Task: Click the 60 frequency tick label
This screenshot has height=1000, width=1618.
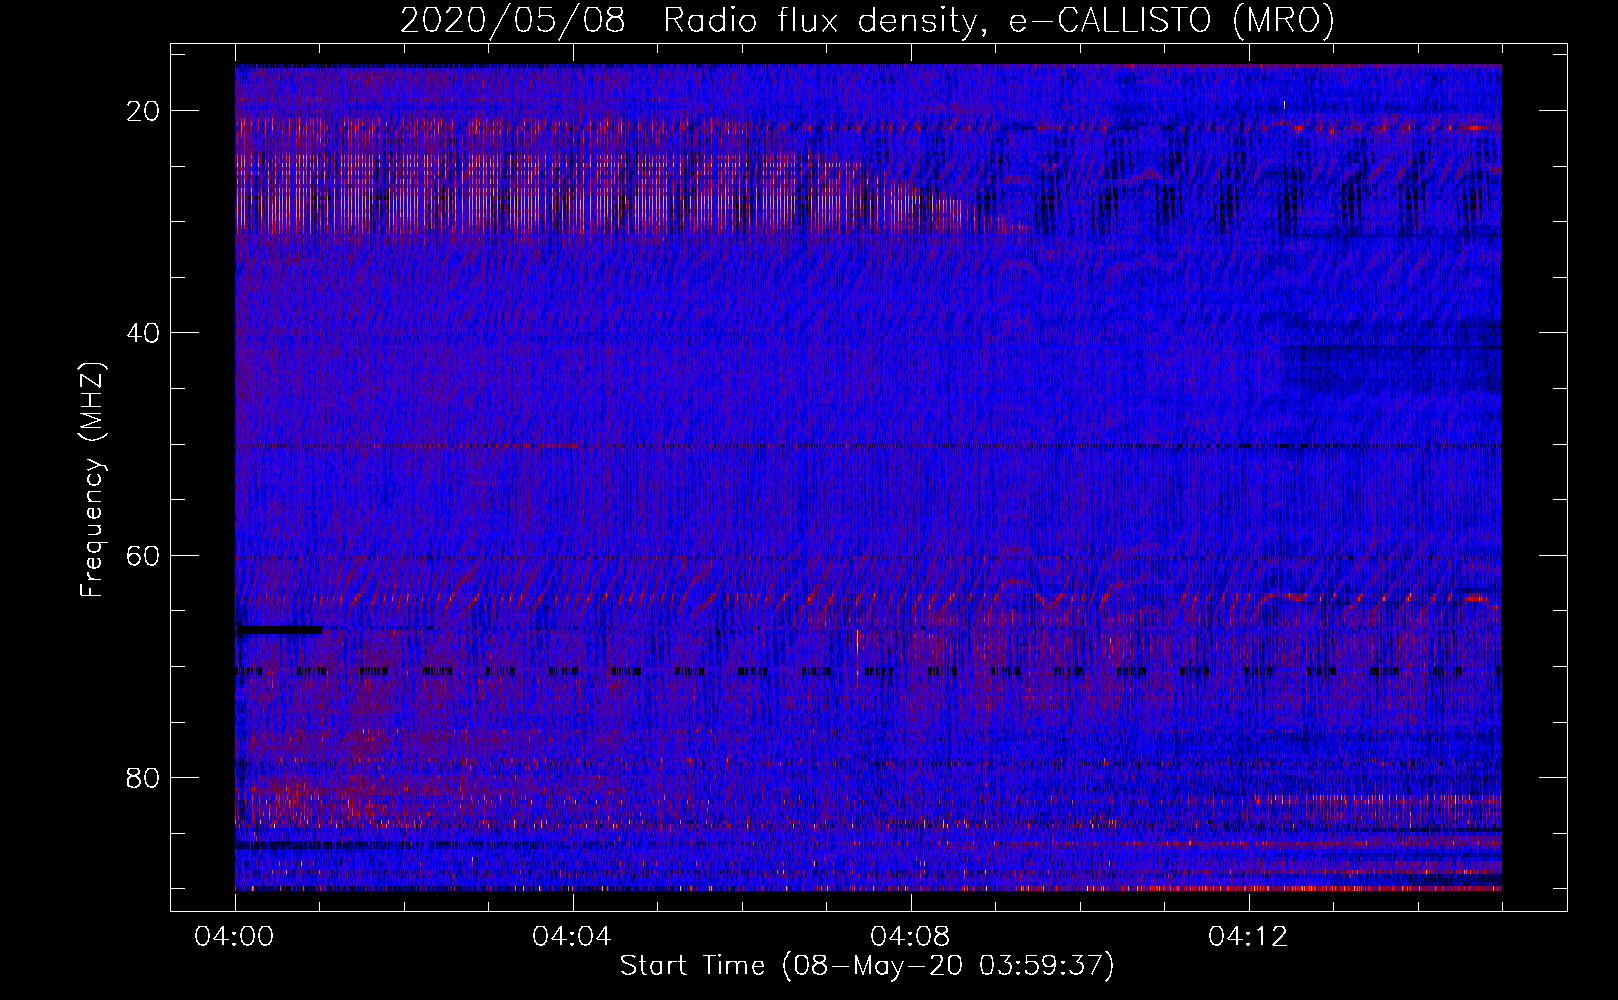Action: tap(144, 555)
